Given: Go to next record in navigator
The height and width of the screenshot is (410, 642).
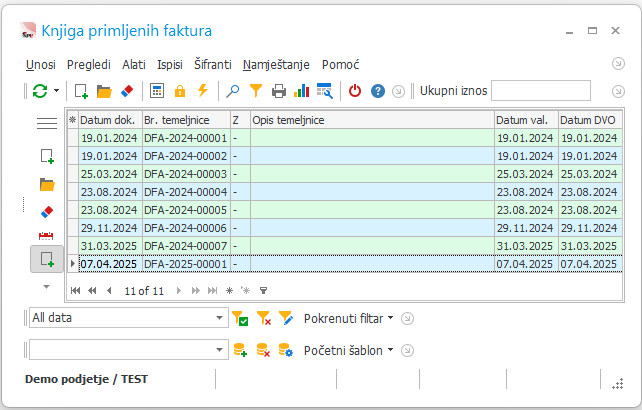Looking at the screenshot, I should pos(179,290).
